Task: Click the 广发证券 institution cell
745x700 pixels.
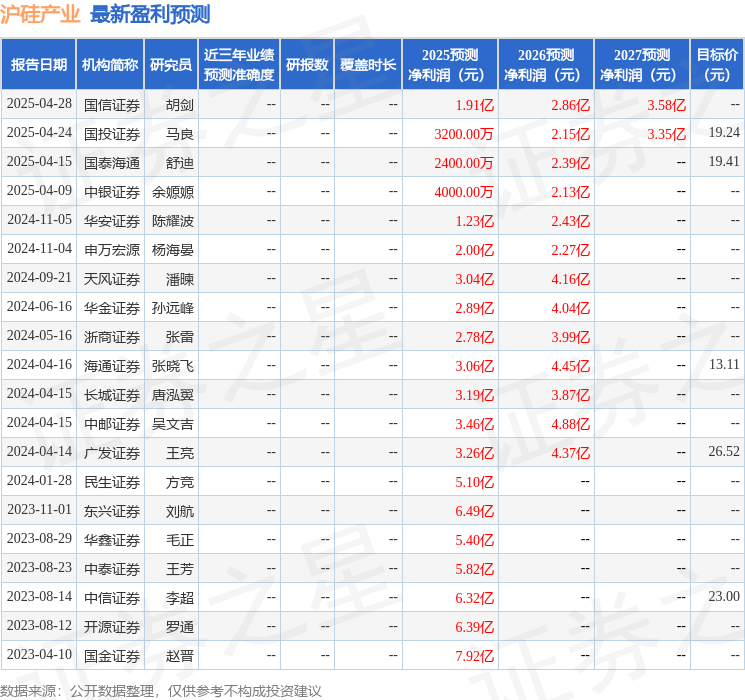Action: tap(112, 453)
